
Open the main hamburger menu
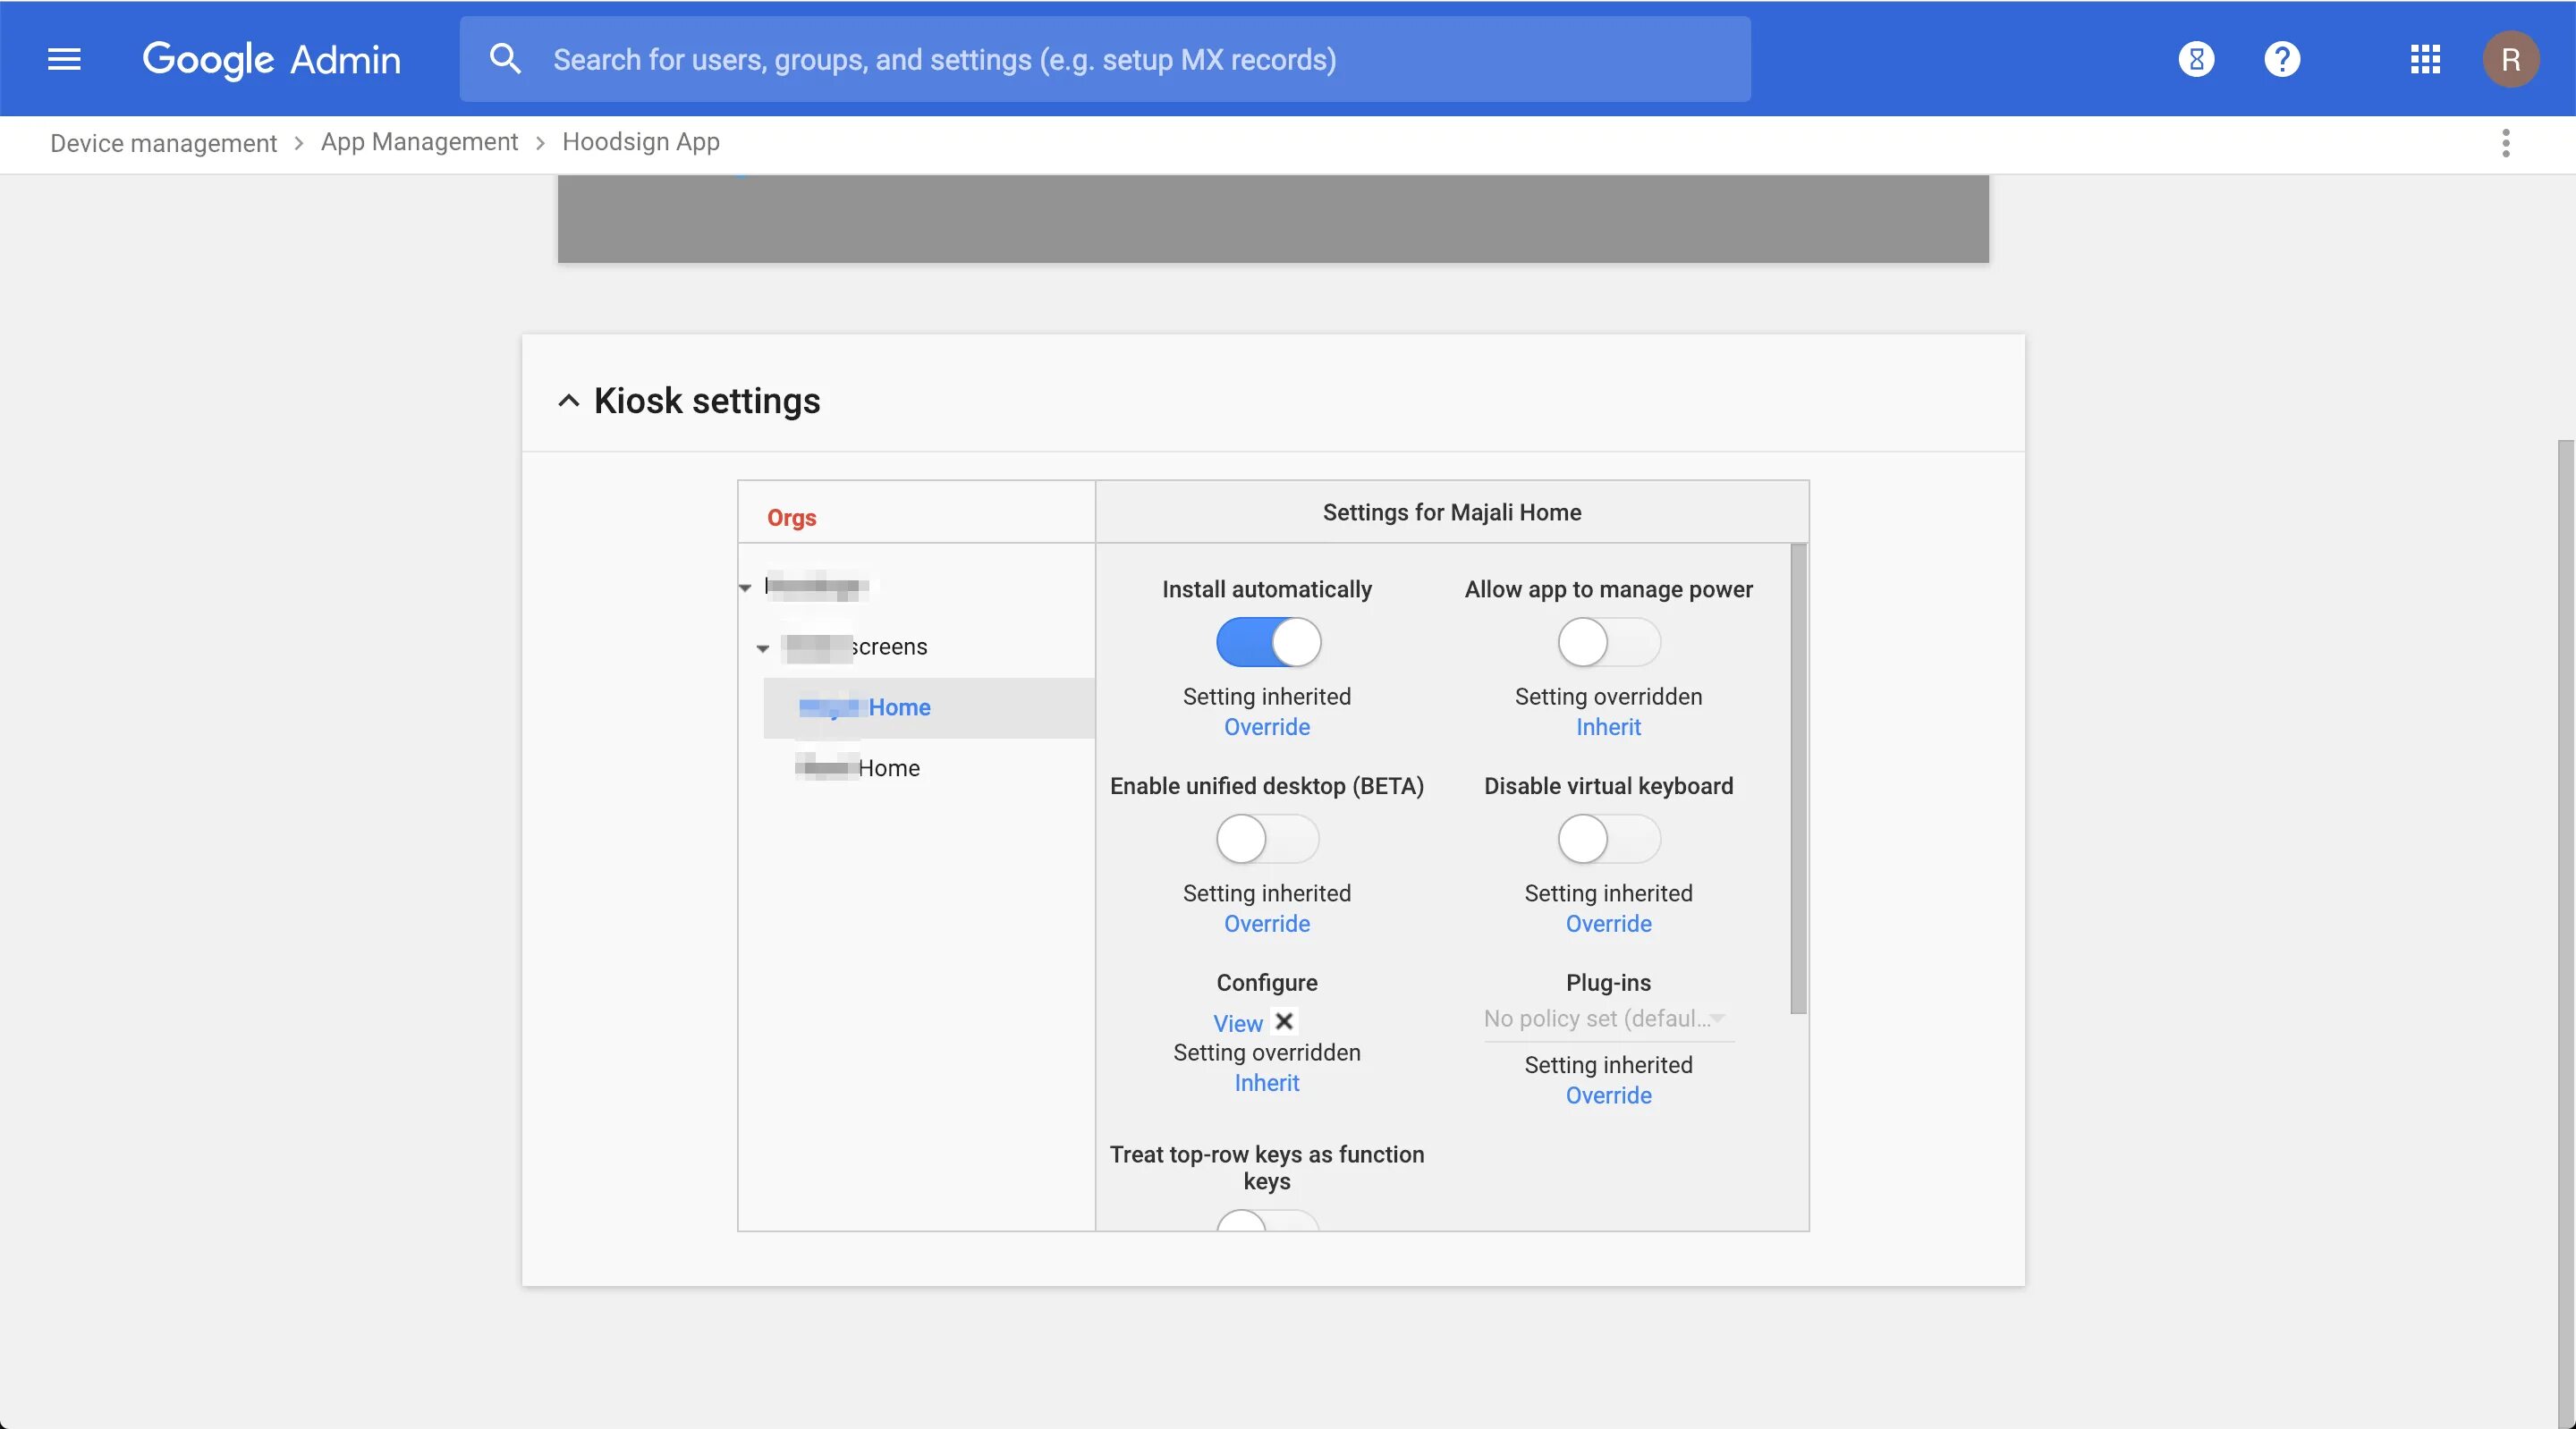(64, 59)
